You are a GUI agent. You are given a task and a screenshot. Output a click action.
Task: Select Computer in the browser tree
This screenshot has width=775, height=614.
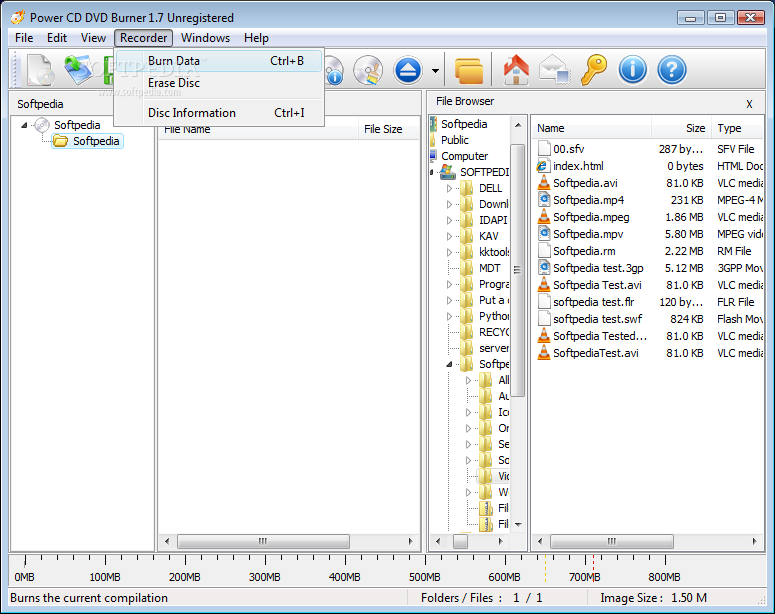tap(464, 156)
